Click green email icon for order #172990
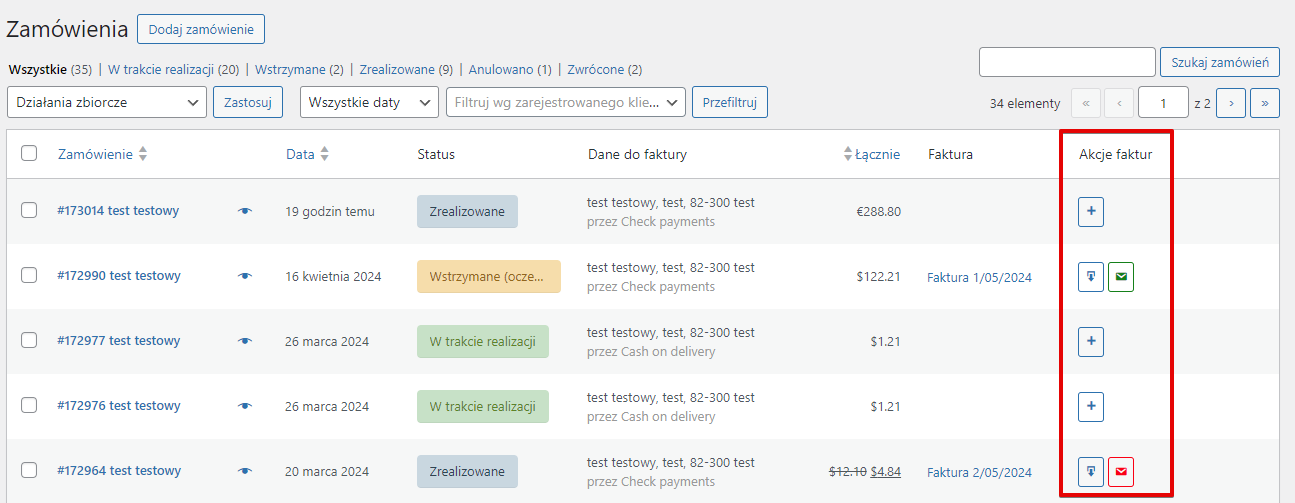The width and height of the screenshot is (1295, 503). click(1121, 277)
